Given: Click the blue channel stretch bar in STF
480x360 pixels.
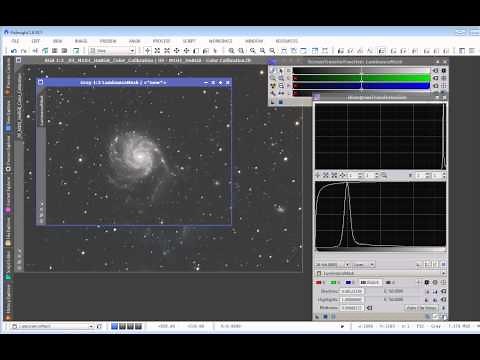Looking at the screenshot, I should pyautogui.click(x=362, y=86).
